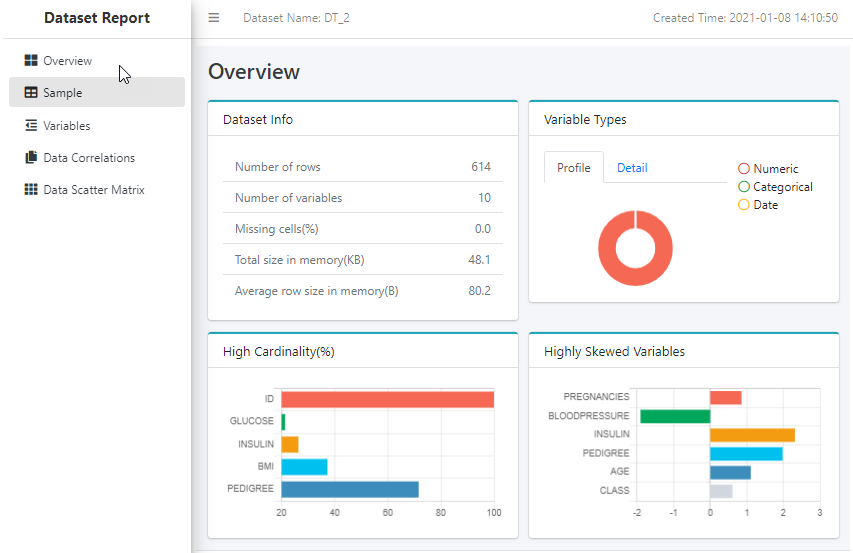
Task: Toggle the Date legend marker
Action: click(x=744, y=205)
